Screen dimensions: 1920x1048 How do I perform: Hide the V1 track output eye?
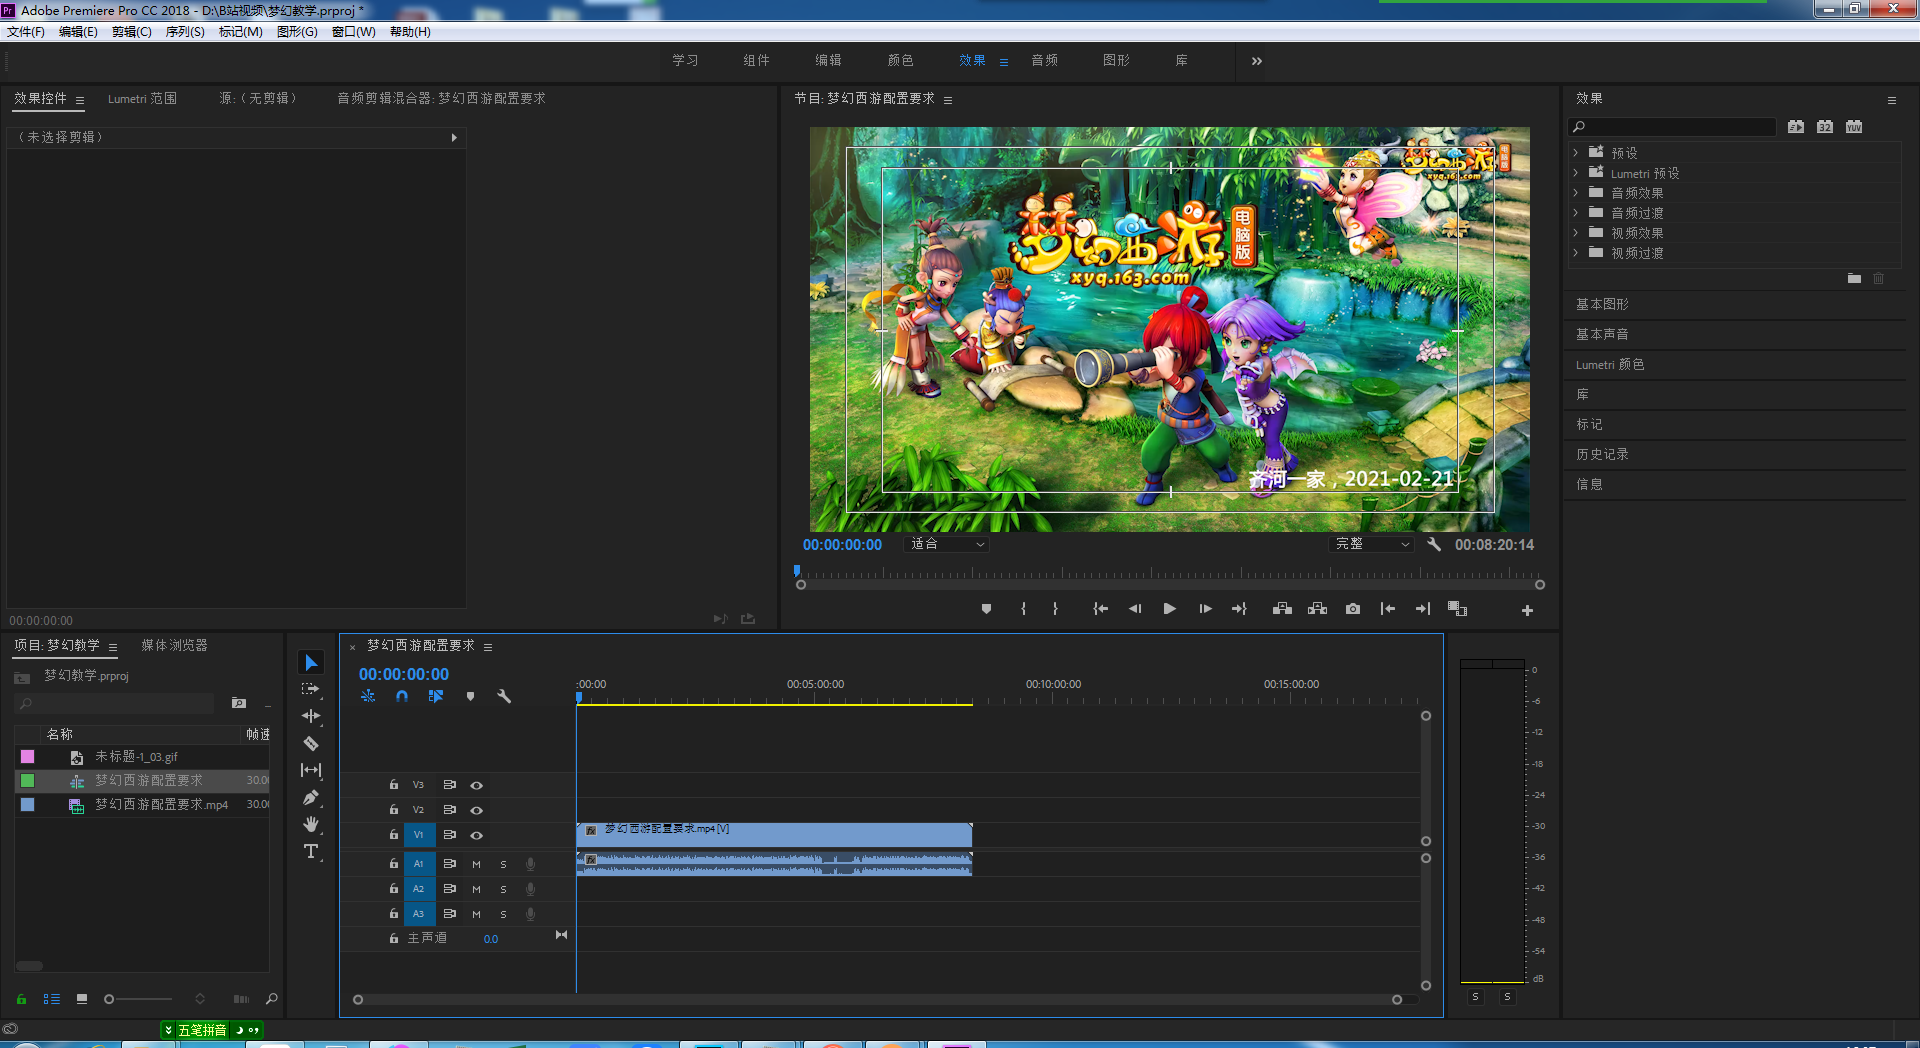click(x=477, y=835)
